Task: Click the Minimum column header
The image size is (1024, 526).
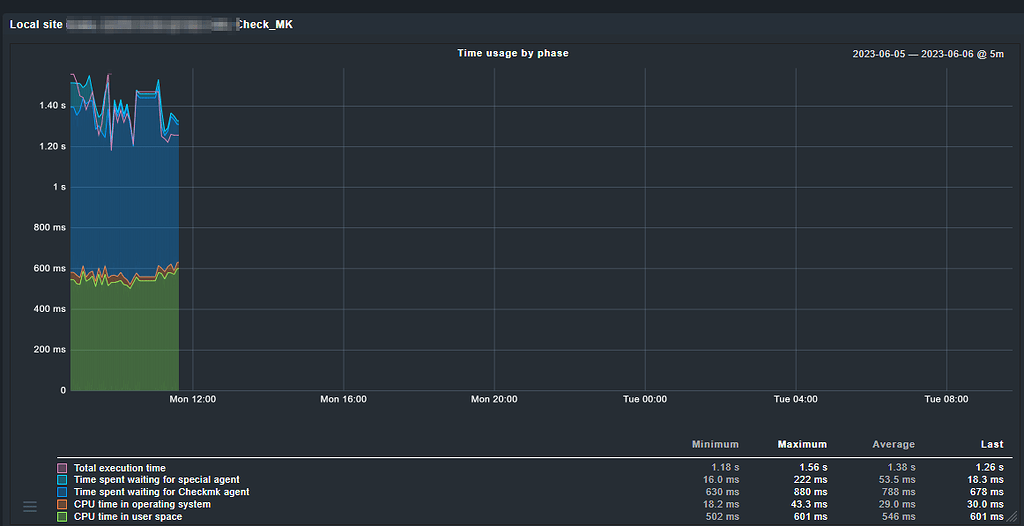Action: point(715,444)
